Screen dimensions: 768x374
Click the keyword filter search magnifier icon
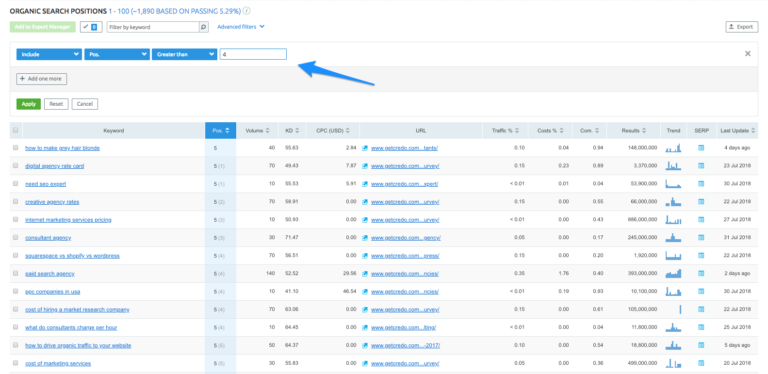(204, 27)
